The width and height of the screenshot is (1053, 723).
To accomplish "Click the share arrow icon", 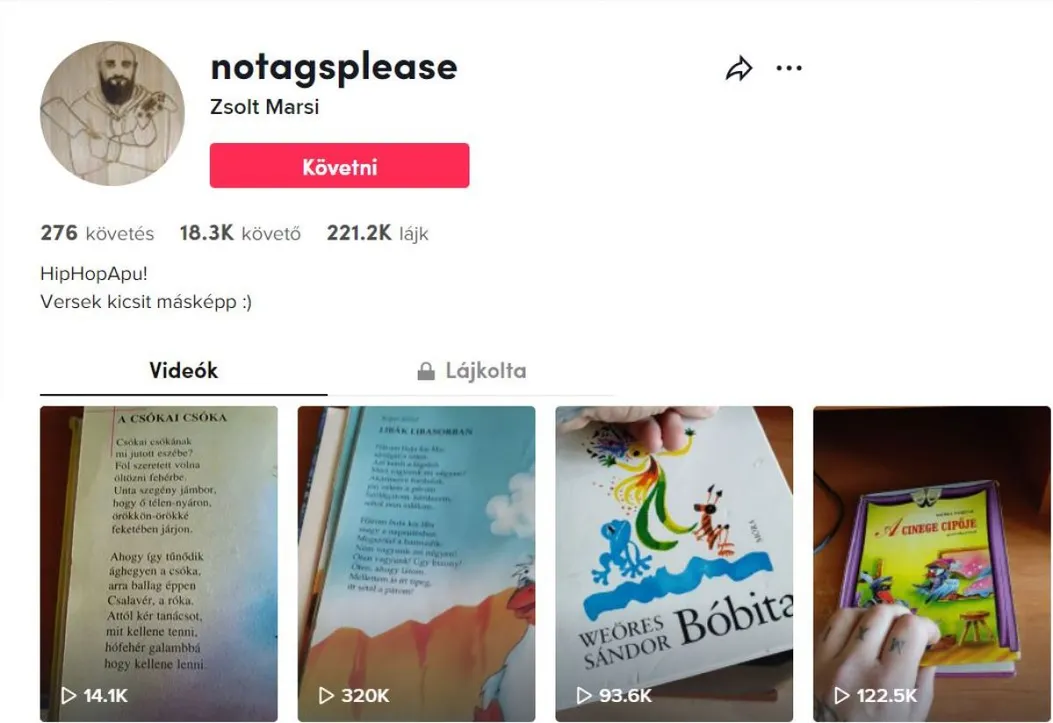I will (739, 68).
